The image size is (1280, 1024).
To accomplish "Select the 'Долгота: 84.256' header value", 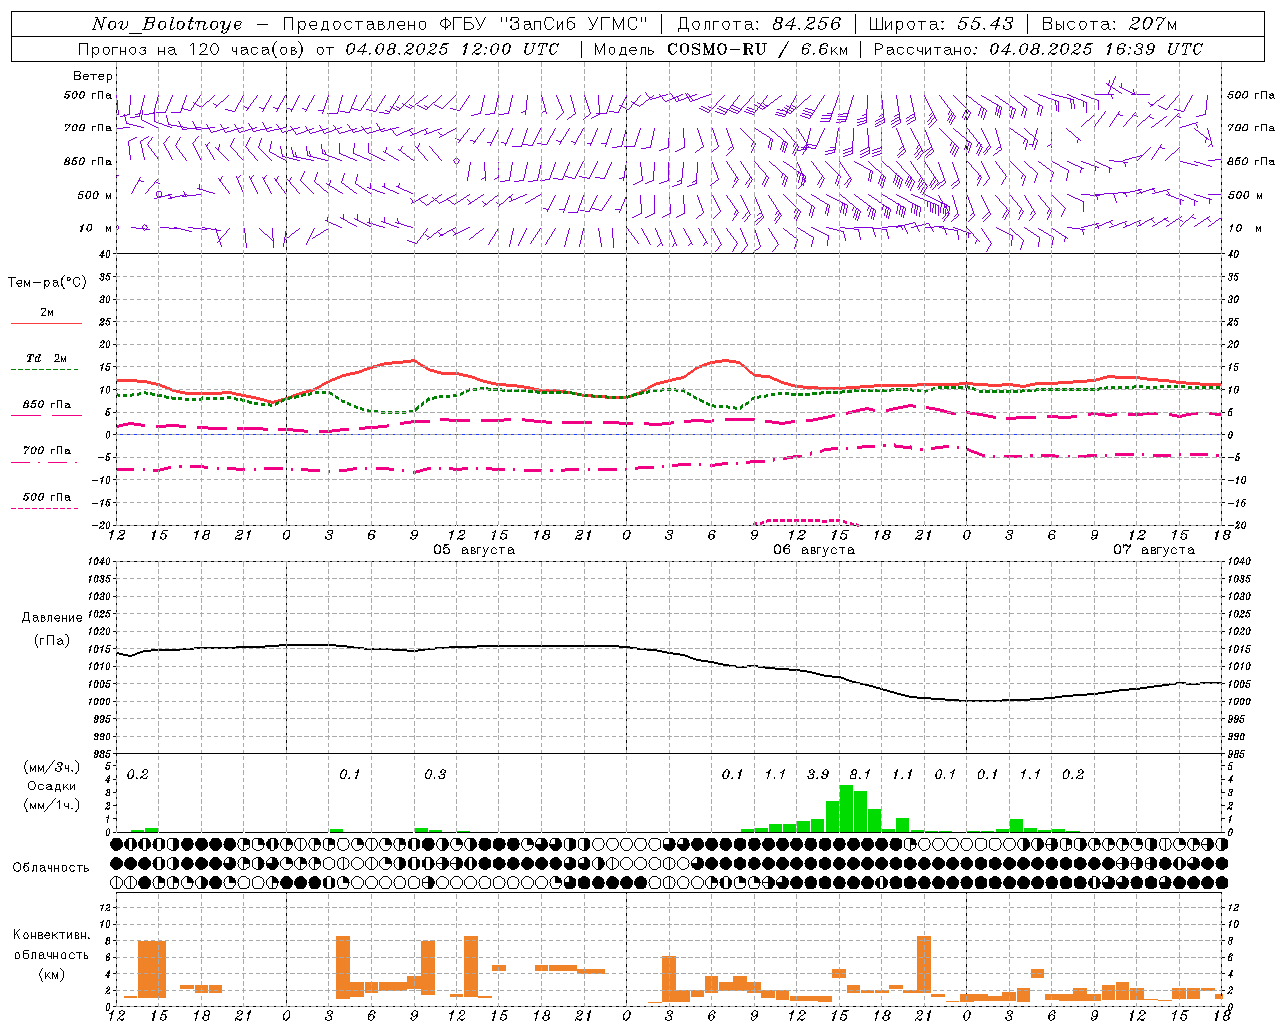I will 760,24.
